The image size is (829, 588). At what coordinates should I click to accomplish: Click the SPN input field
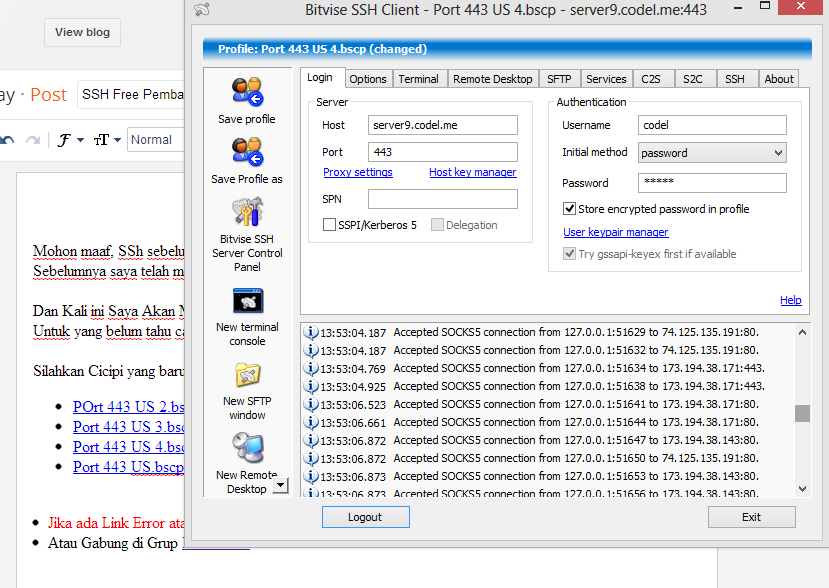(x=443, y=199)
